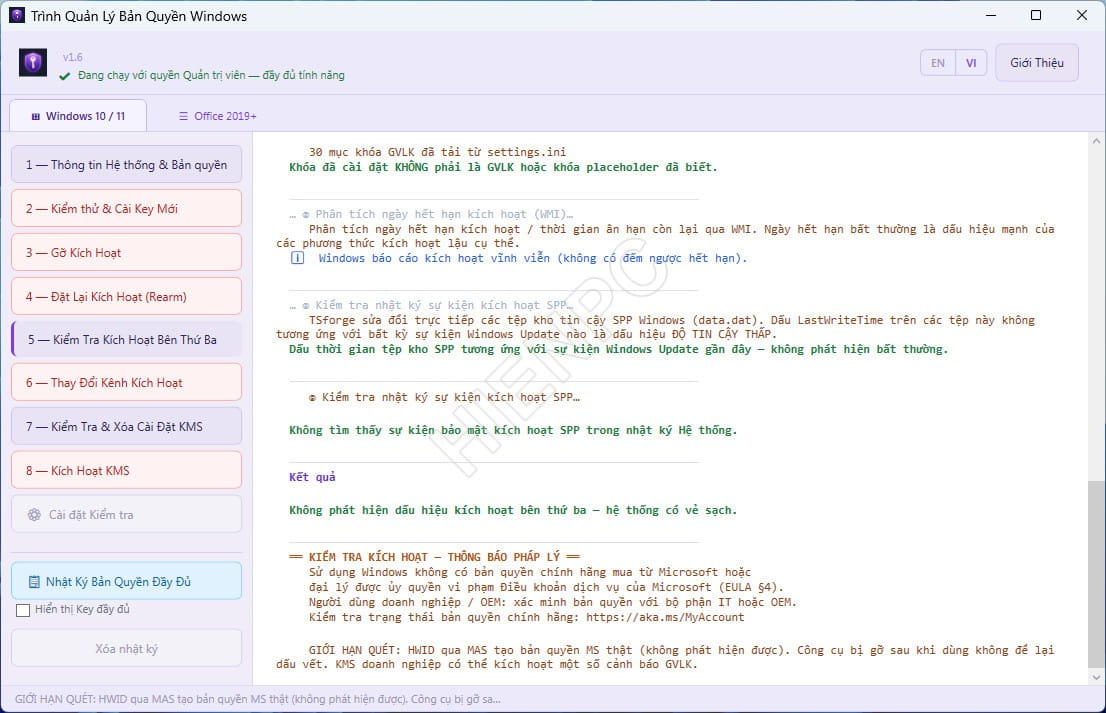1106x713 pixels.
Task: Minimize the Trình Quản Lý Bản Quyền window
Action: [x=991, y=16]
